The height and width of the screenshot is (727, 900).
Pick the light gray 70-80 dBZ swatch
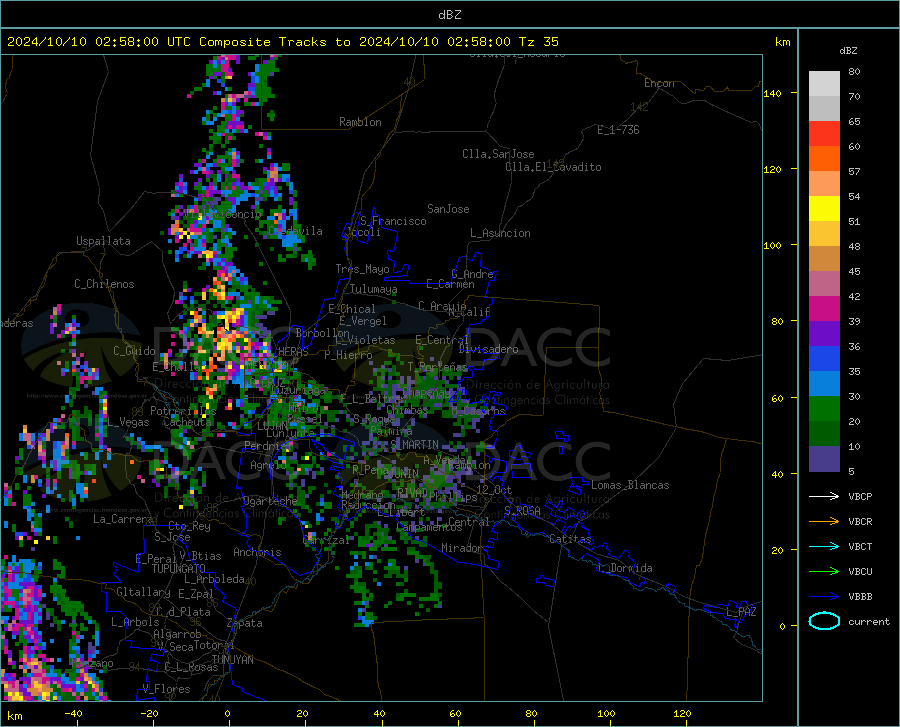click(824, 84)
